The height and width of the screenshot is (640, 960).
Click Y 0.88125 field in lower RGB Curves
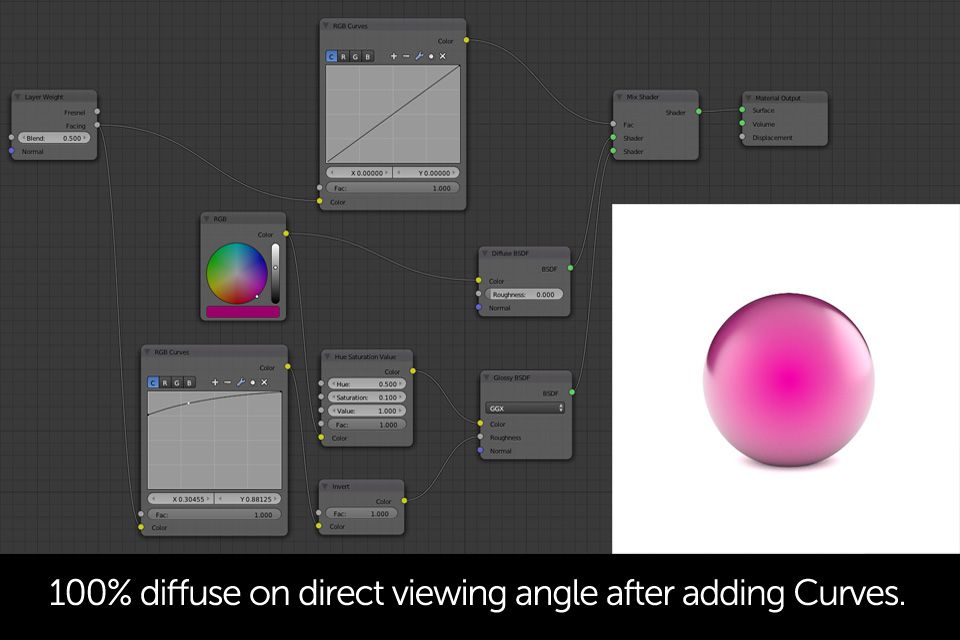pos(248,499)
